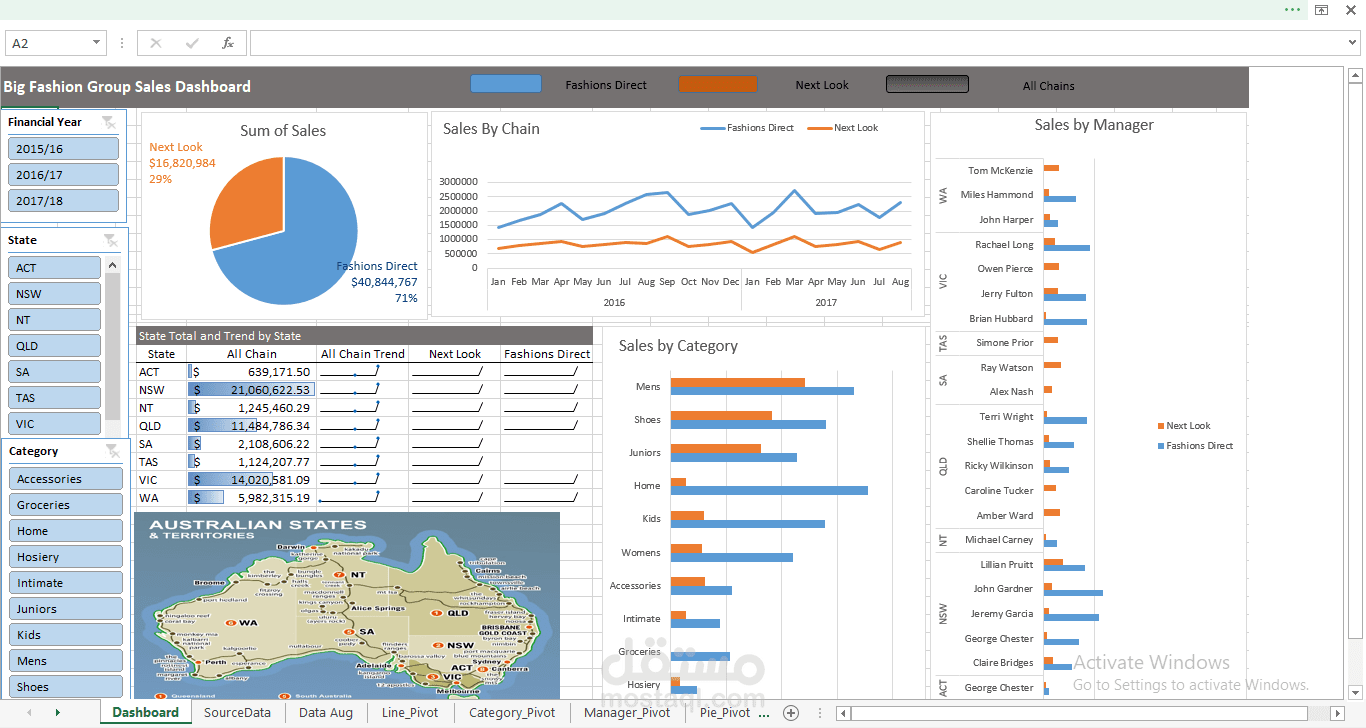
Task: Expand the formula bar chevron
Action: 1352,43
